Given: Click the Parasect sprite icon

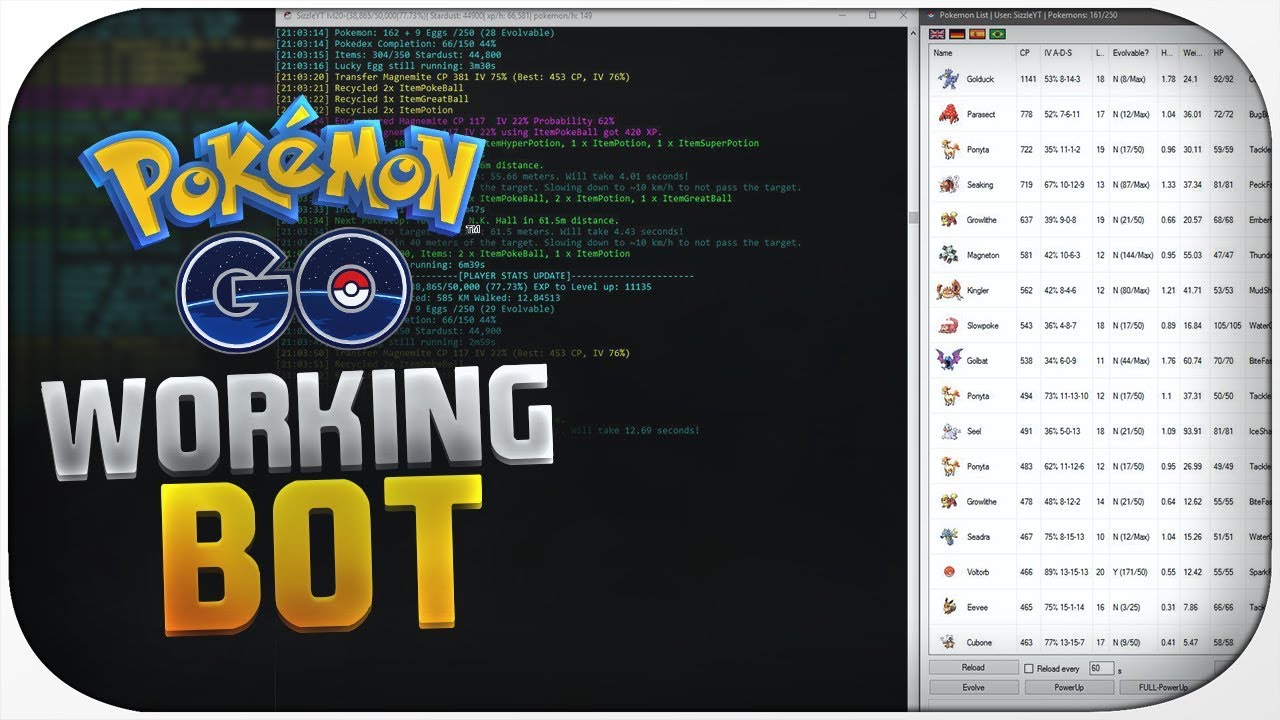Looking at the screenshot, I should 948,114.
